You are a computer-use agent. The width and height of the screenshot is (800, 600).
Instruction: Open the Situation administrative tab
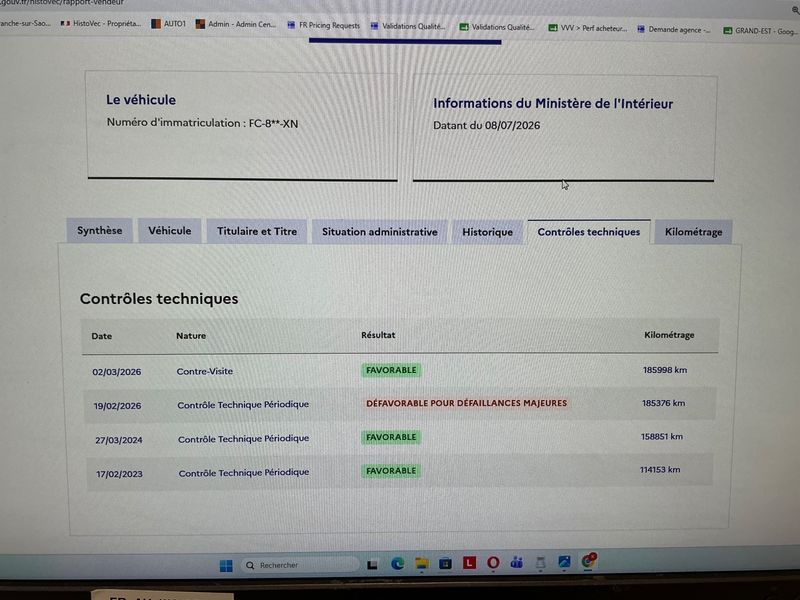pyautogui.click(x=380, y=232)
